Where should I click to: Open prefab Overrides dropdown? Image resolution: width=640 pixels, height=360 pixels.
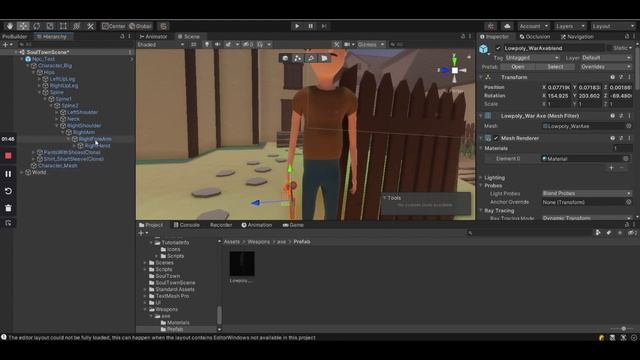tap(605, 67)
